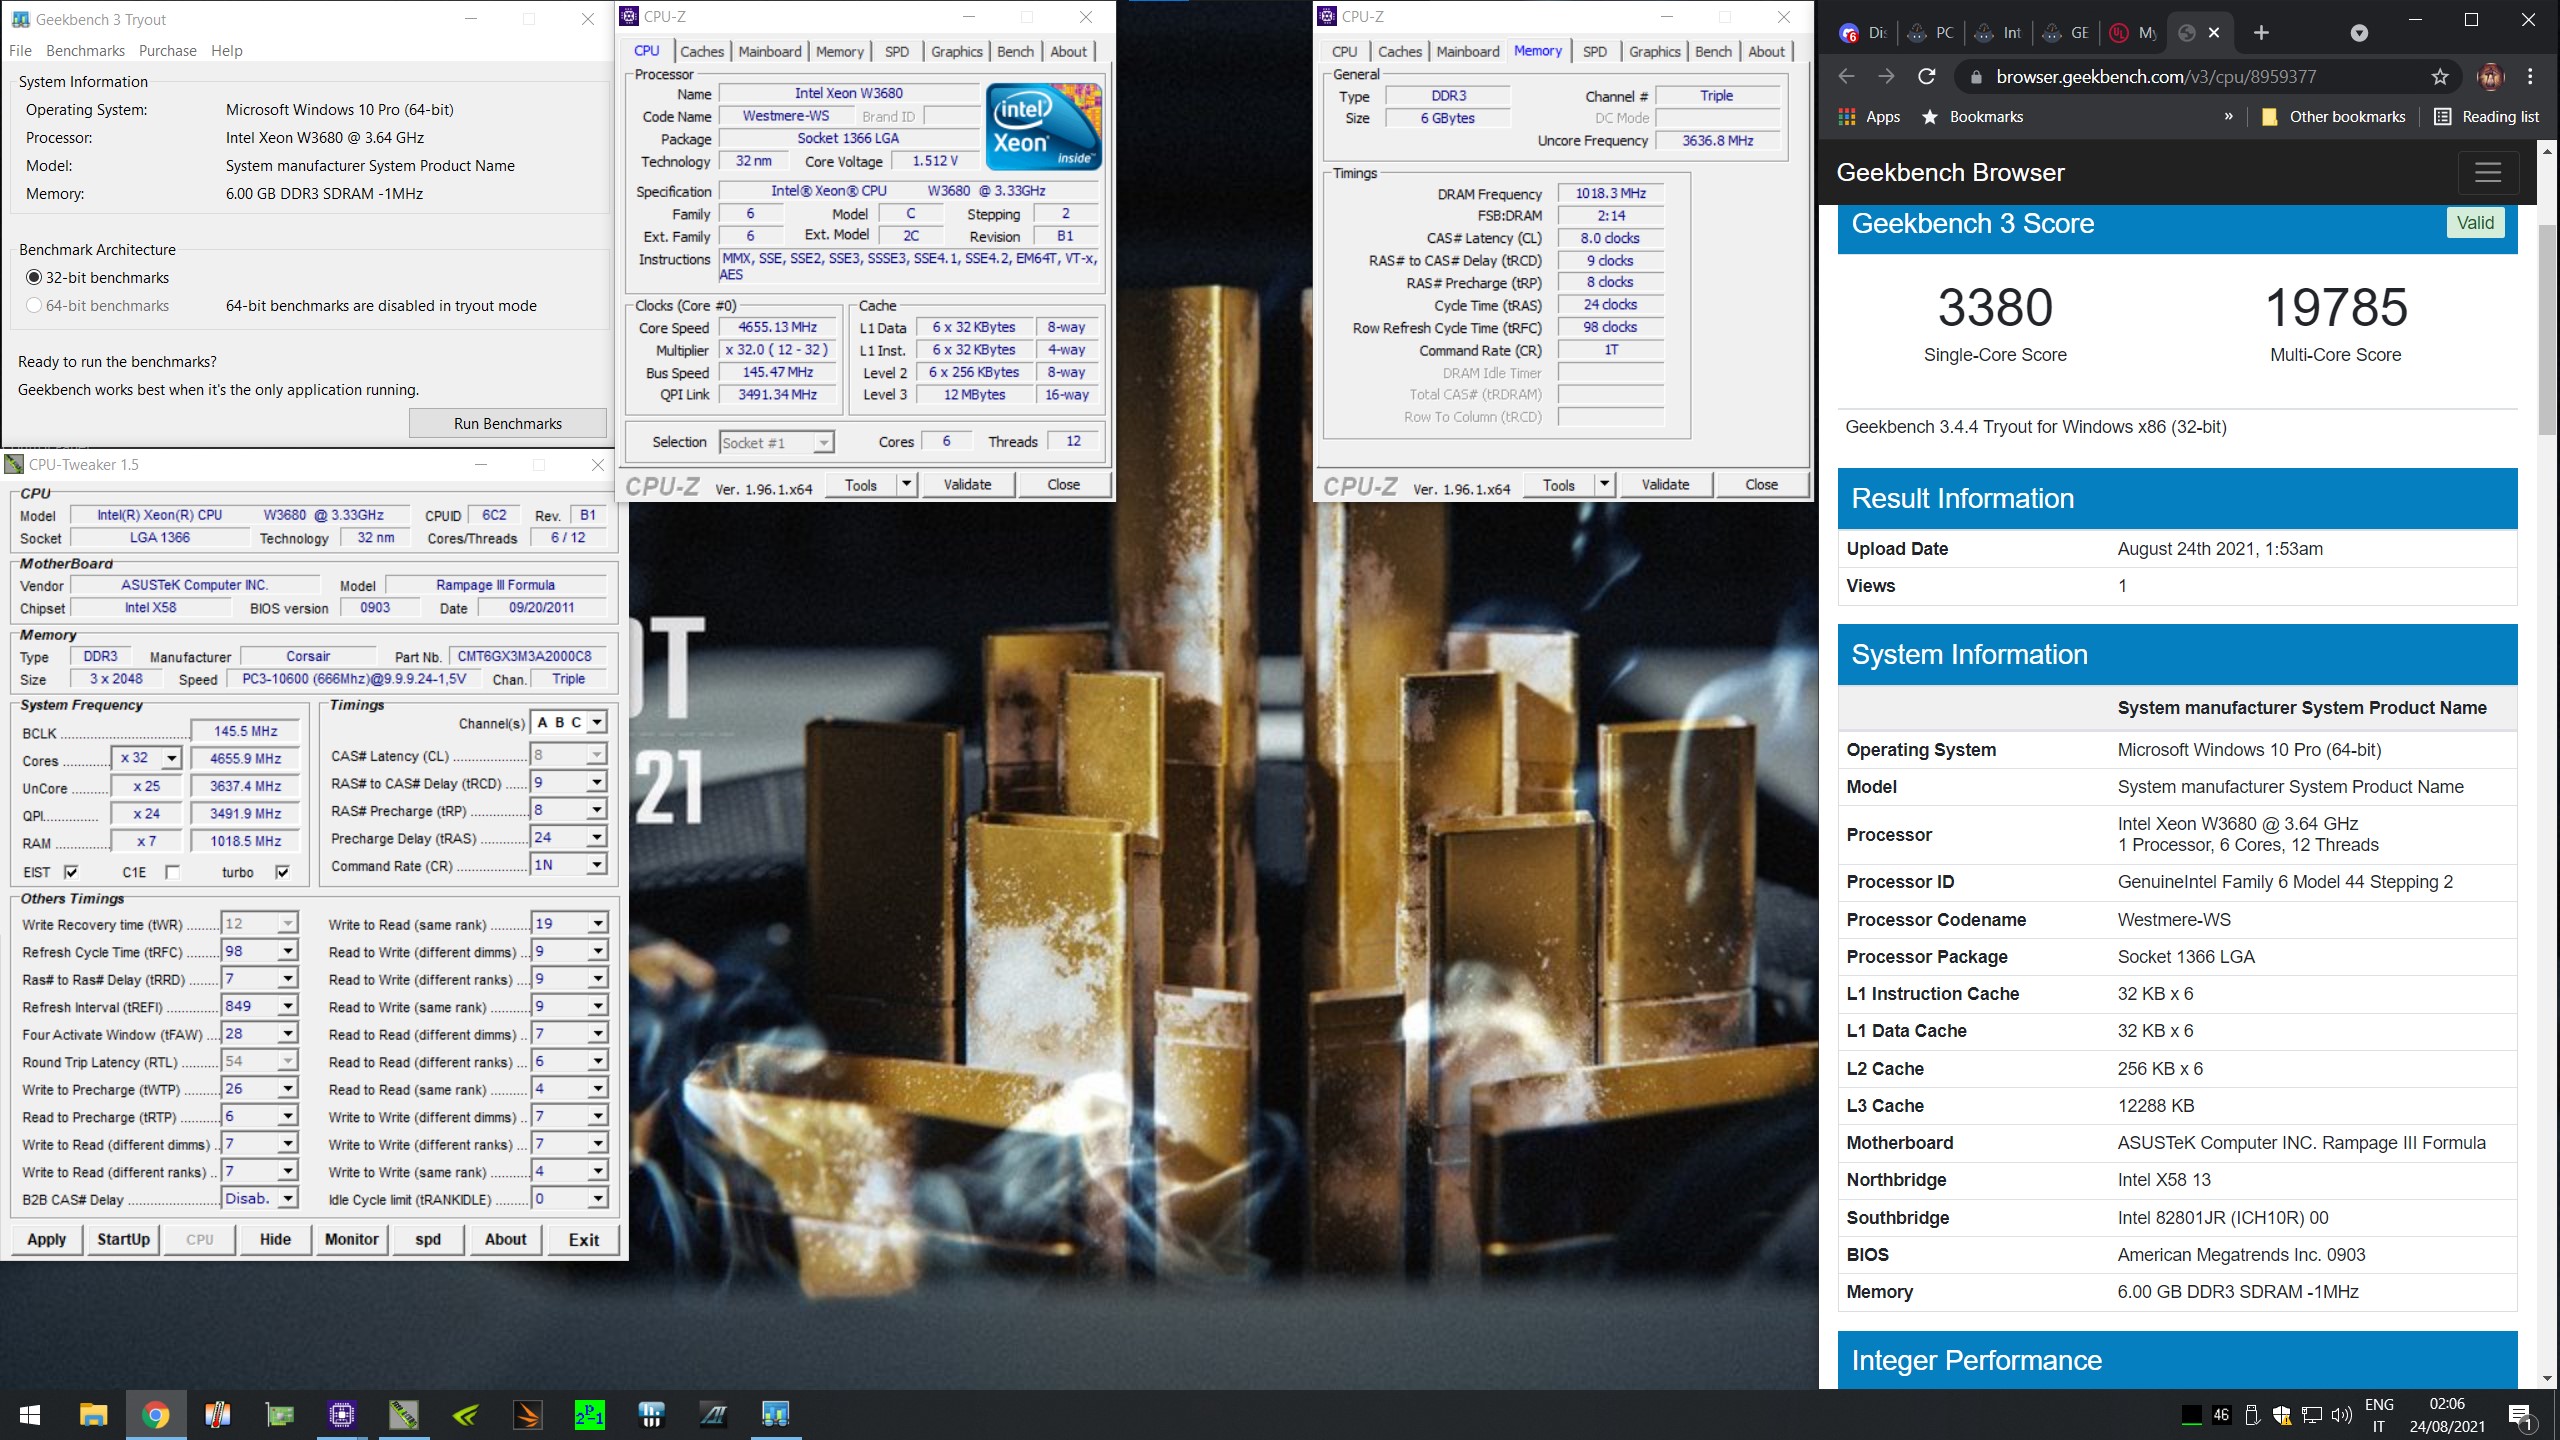Click the Chrome page vertical scrollbar
2560x1440 pixels.
tap(2548, 330)
